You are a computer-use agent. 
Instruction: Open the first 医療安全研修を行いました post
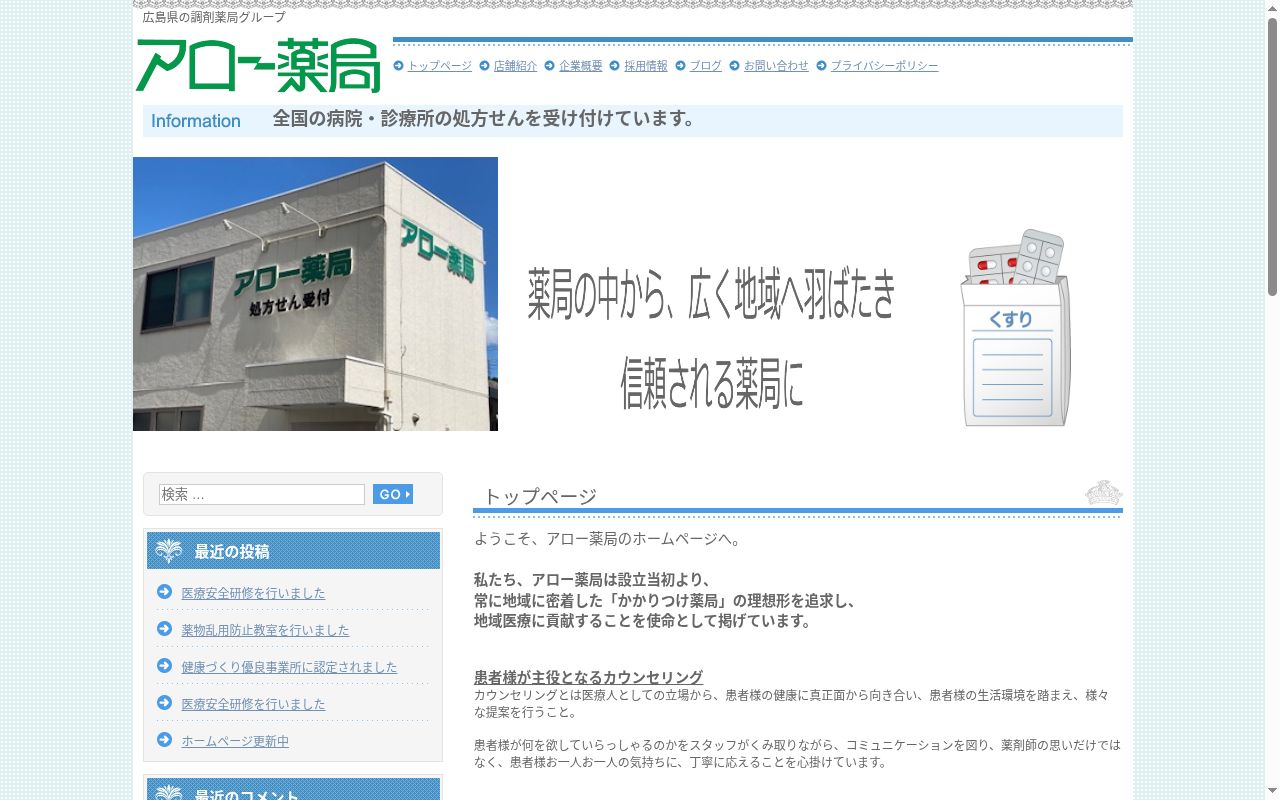pyautogui.click(x=253, y=593)
